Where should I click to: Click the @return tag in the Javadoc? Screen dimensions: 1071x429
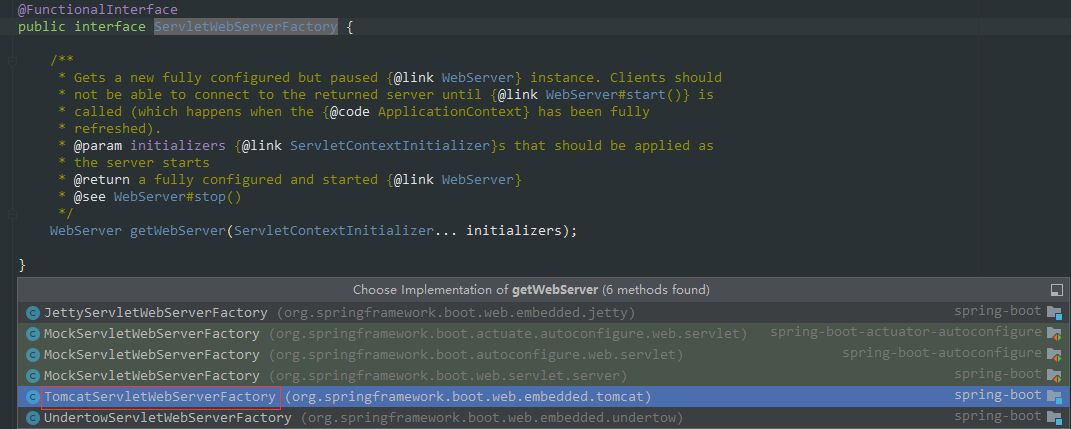tap(102, 180)
